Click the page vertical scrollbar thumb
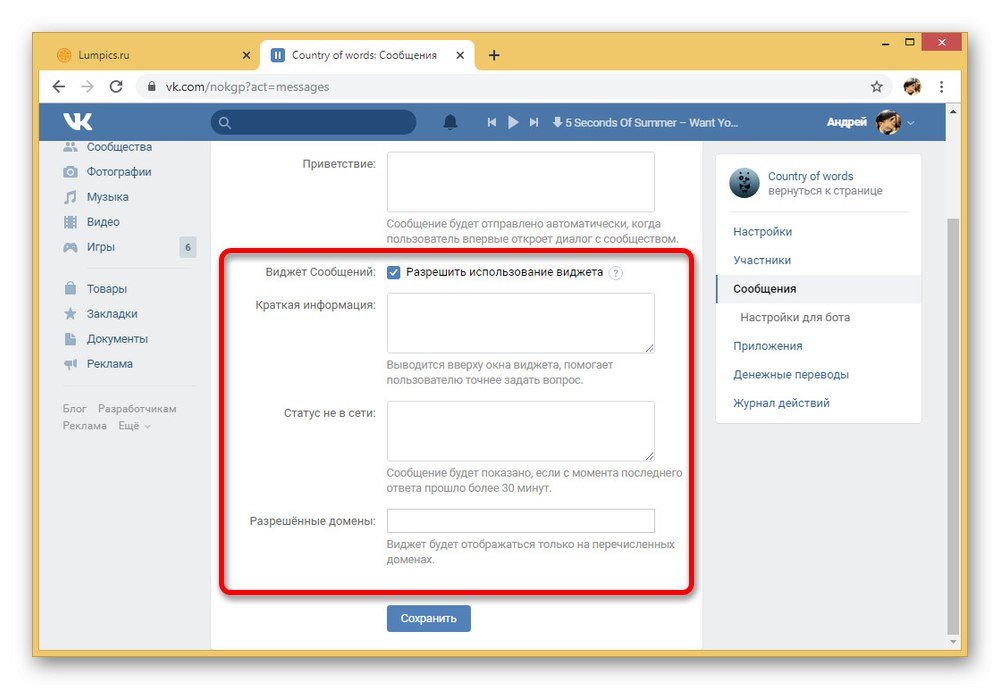Viewport: 1000px width, 689px height. (x=953, y=426)
